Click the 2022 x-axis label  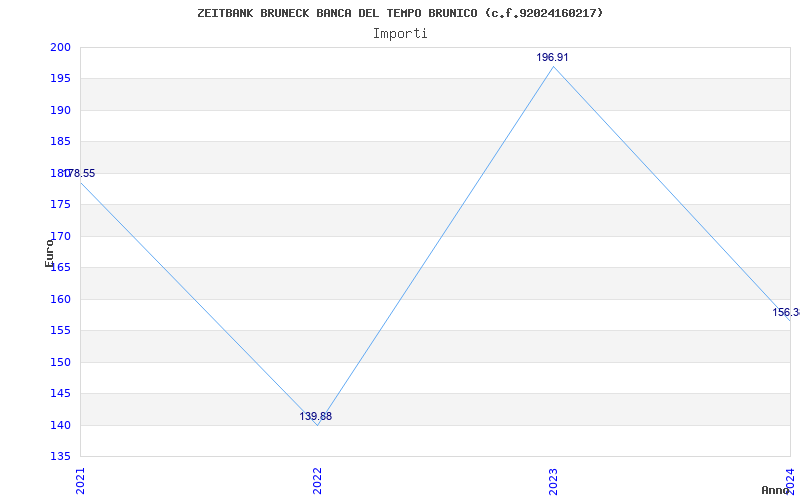(317, 481)
